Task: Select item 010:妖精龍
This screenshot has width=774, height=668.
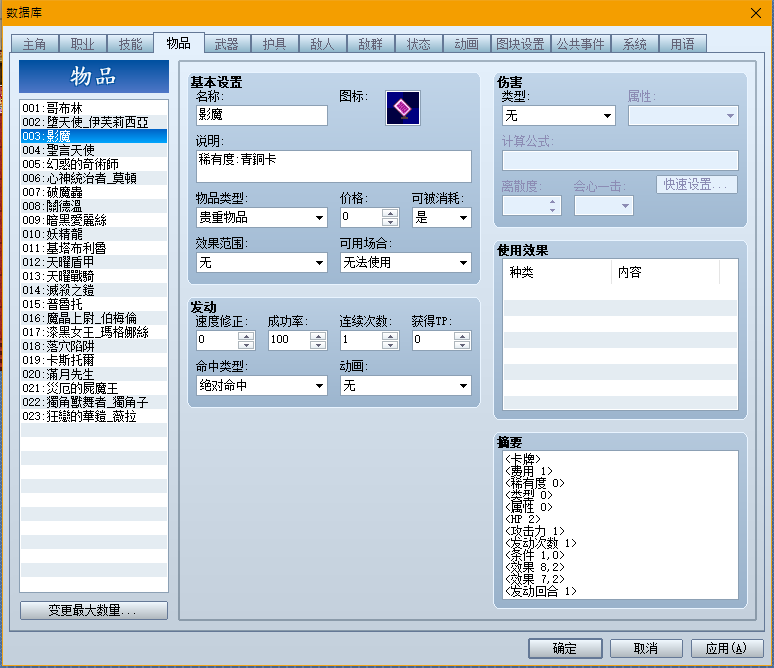Action: (x=94, y=234)
